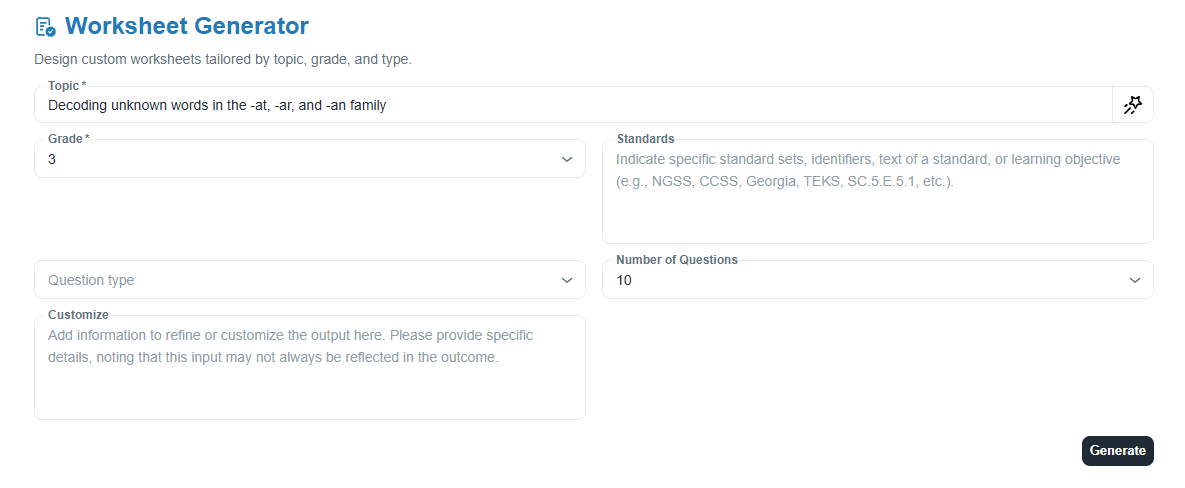Open the Question type dropdown
The width and height of the screenshot is (1185, 488).
[x=300, y=280]
